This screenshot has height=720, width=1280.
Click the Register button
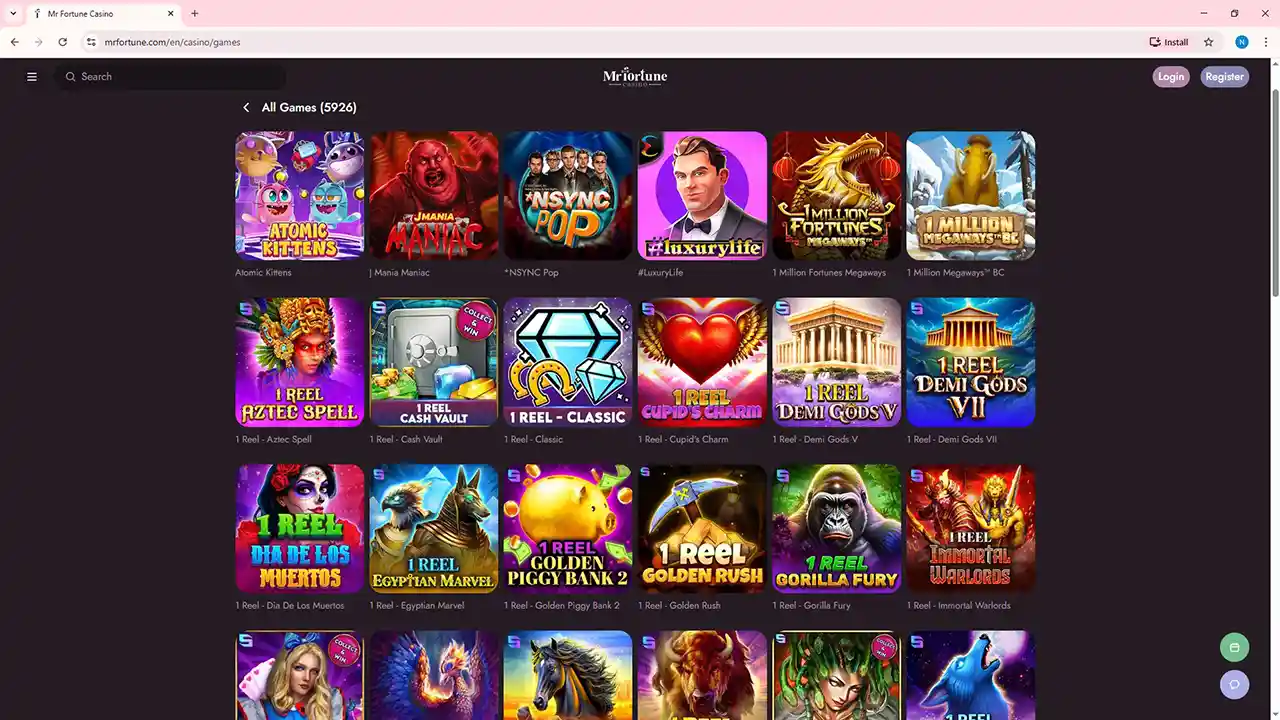(x=1224, y=77)
